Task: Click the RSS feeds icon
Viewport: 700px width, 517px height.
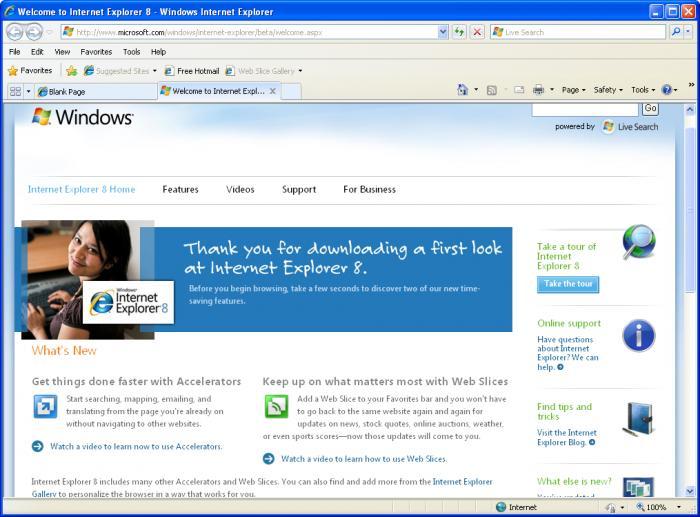Action: (492, 90)
